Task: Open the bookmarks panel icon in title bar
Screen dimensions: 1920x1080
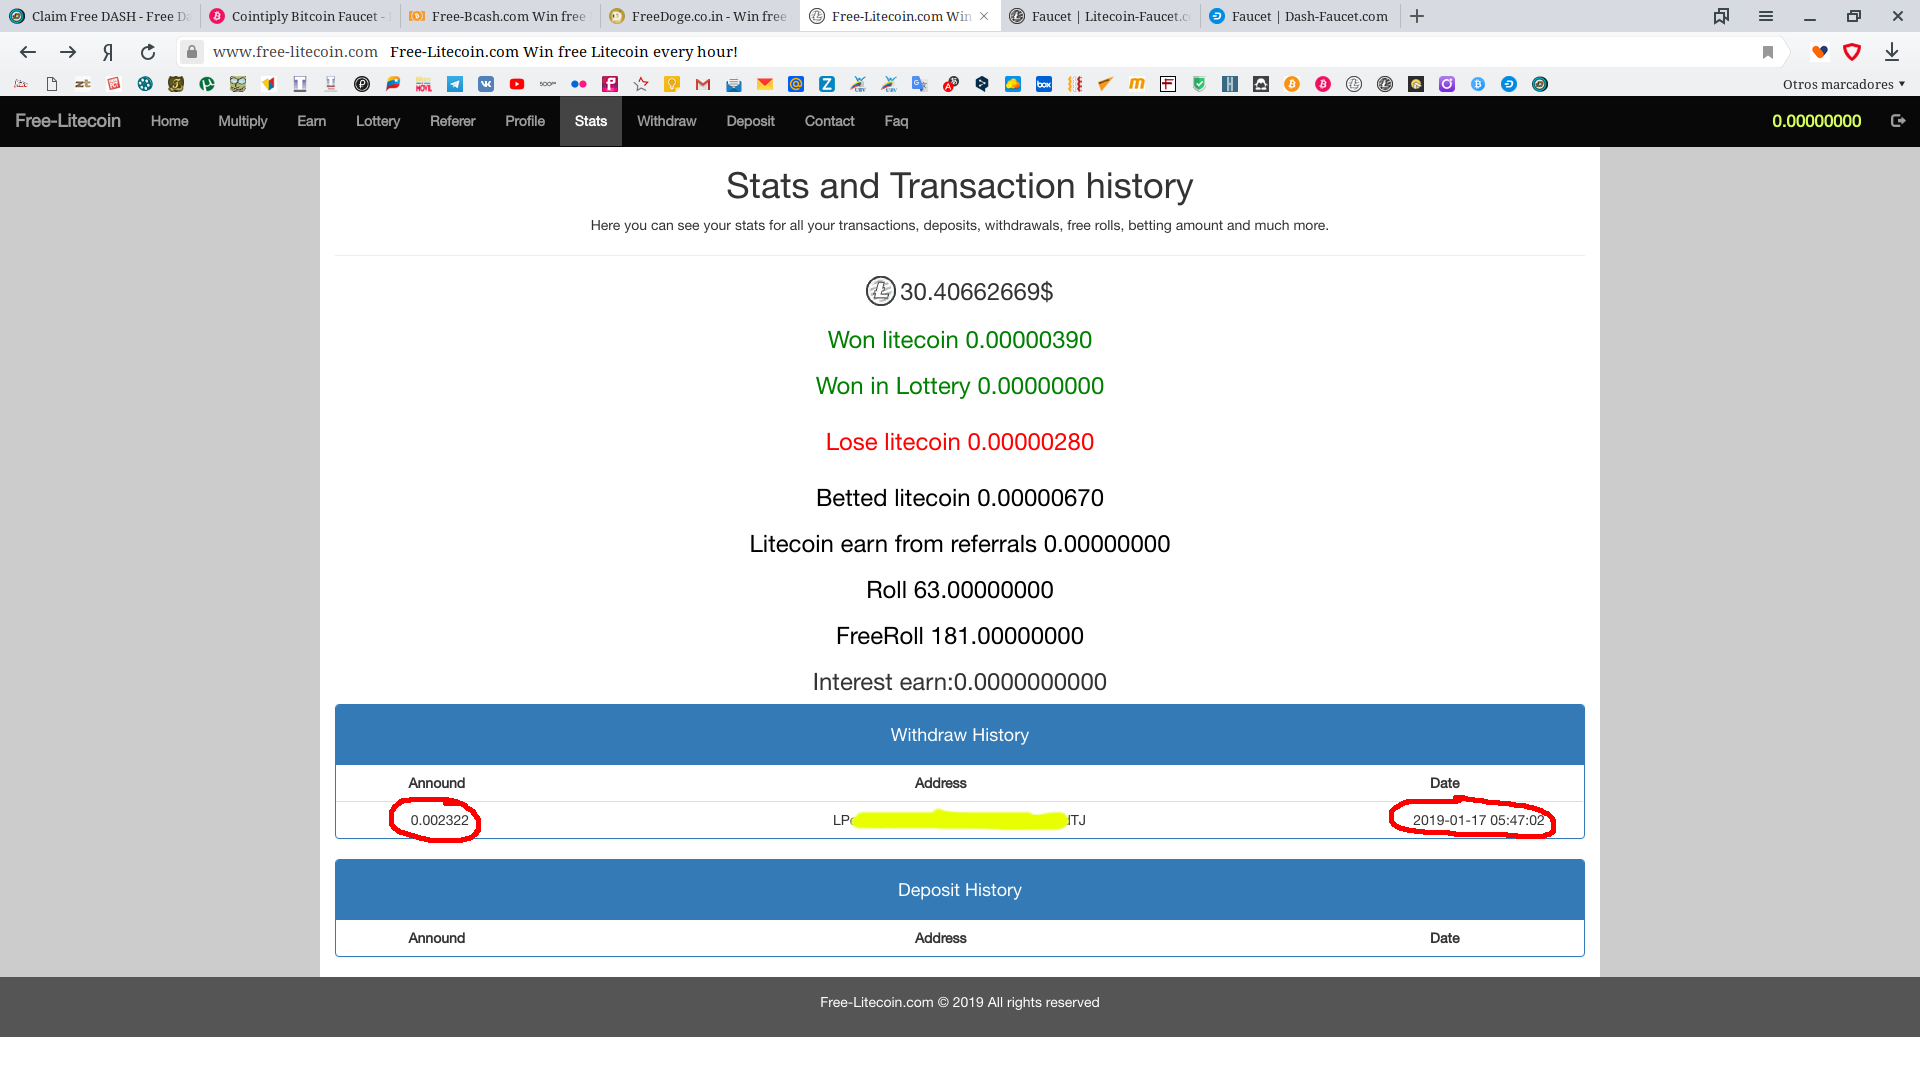Action: [x=1721, y=16]
